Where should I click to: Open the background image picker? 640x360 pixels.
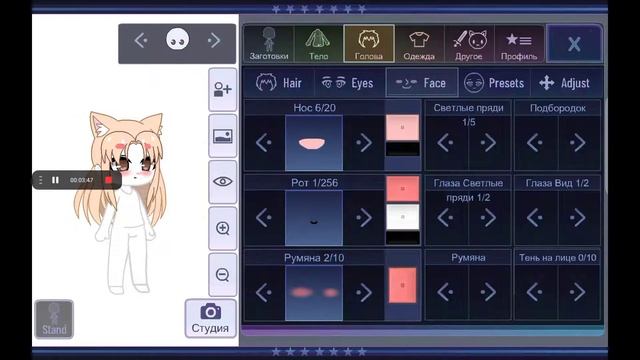pyautogui.click(x=223, y=136)
